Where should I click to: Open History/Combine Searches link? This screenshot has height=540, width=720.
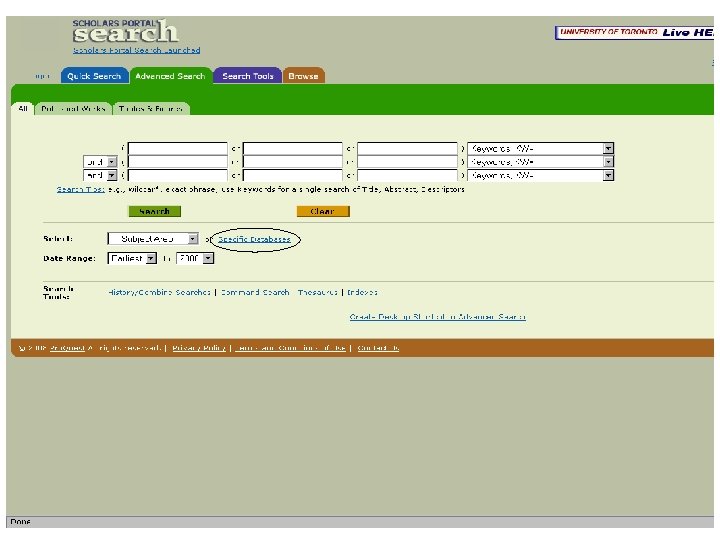(x=159, y=292)
